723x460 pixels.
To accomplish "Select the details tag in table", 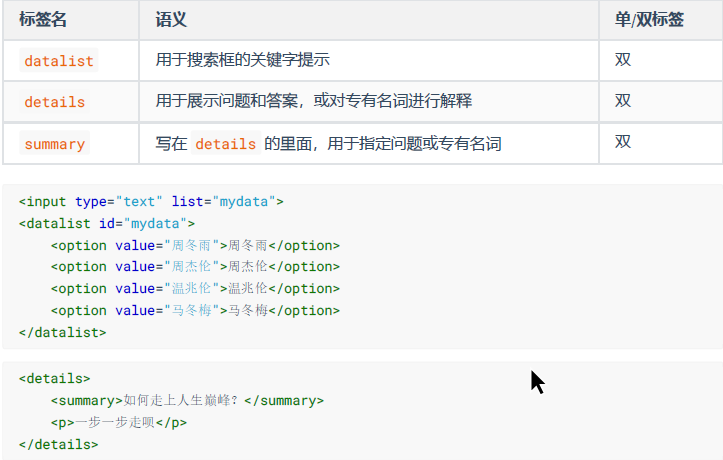I will [54, 101].
